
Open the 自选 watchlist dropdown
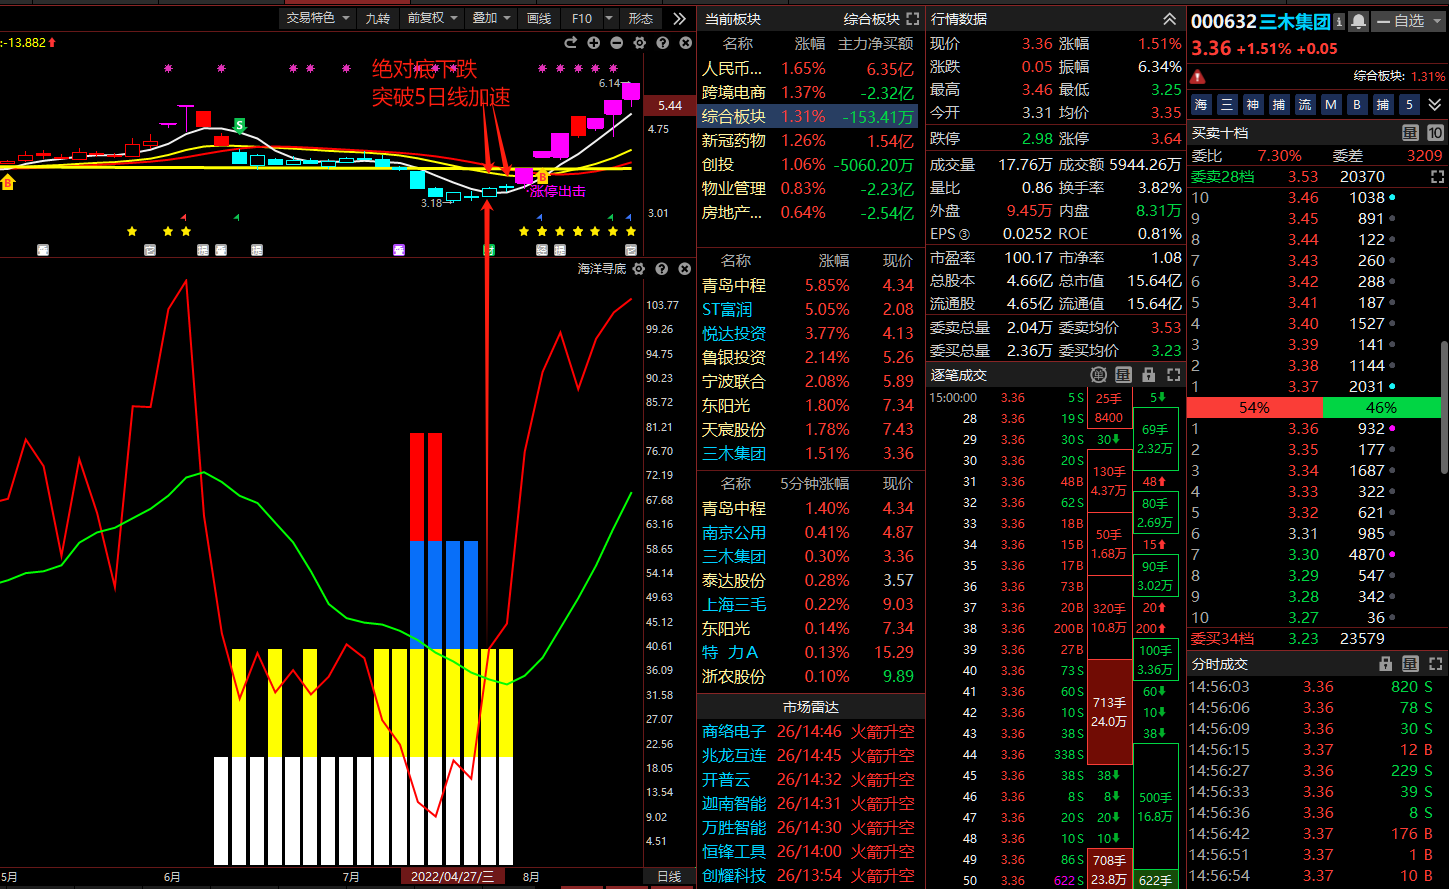click(1409, 21)
